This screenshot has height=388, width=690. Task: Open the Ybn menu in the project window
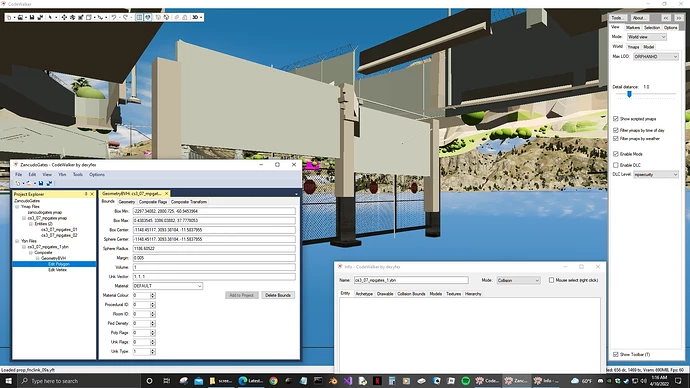coord(62,175)
